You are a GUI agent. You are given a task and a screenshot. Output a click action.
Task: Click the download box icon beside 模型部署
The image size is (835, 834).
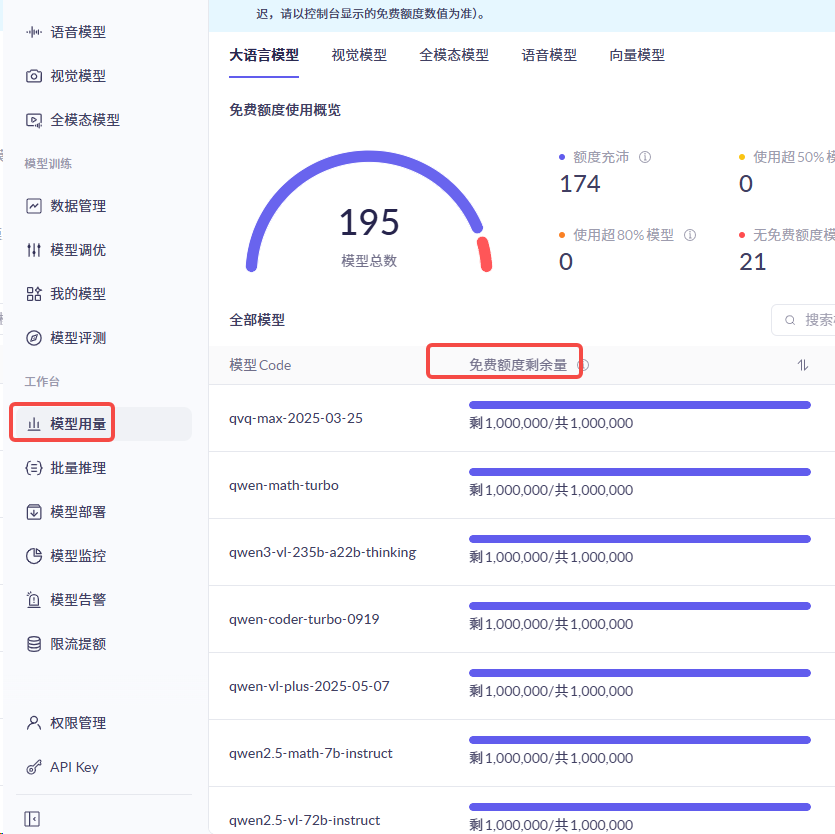click(x=34, y=512)
